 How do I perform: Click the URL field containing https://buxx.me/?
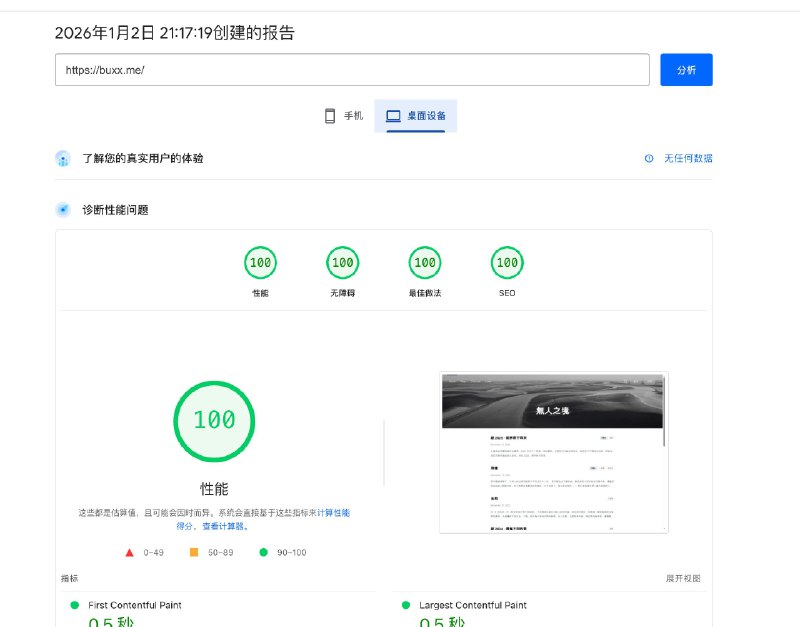pos(352,70)
